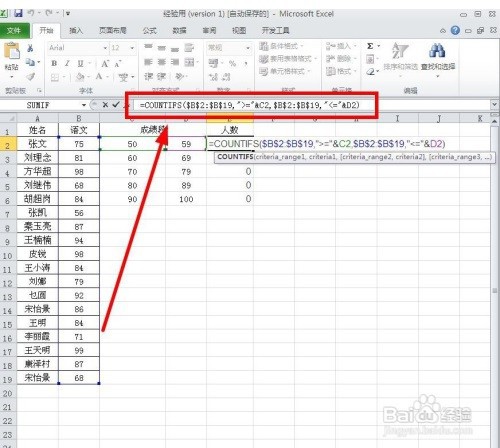Open the Conditional Formatting dropdown
The image size is (500, 448).
tap(282, 46)
